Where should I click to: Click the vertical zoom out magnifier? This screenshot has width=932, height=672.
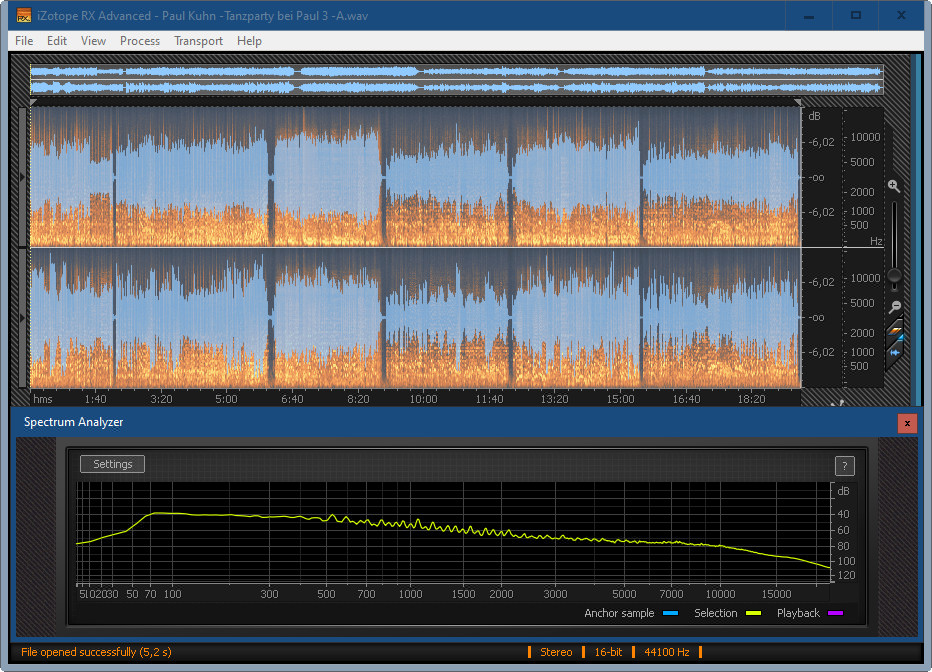pyautogui.click(x=894, y=306)
